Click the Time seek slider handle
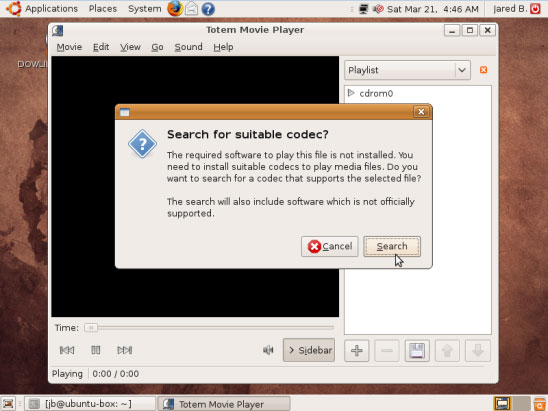This screenshot has width=548, height=411. (91, 327)
